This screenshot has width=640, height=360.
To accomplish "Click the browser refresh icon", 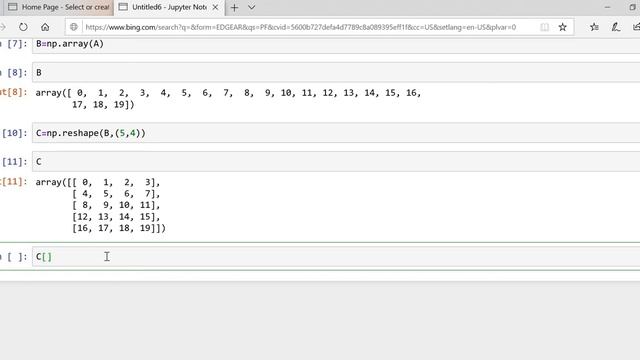I will (x=23, y=27).
